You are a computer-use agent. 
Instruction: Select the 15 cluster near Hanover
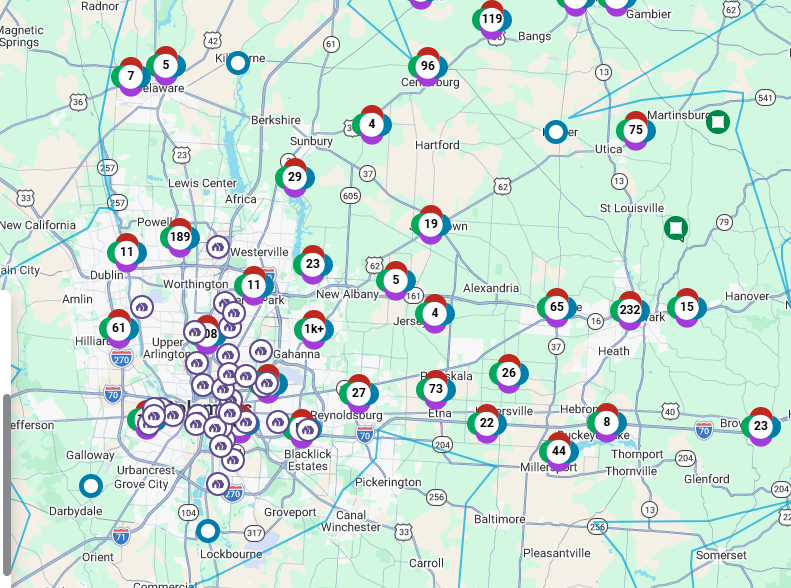click(686, 307)
